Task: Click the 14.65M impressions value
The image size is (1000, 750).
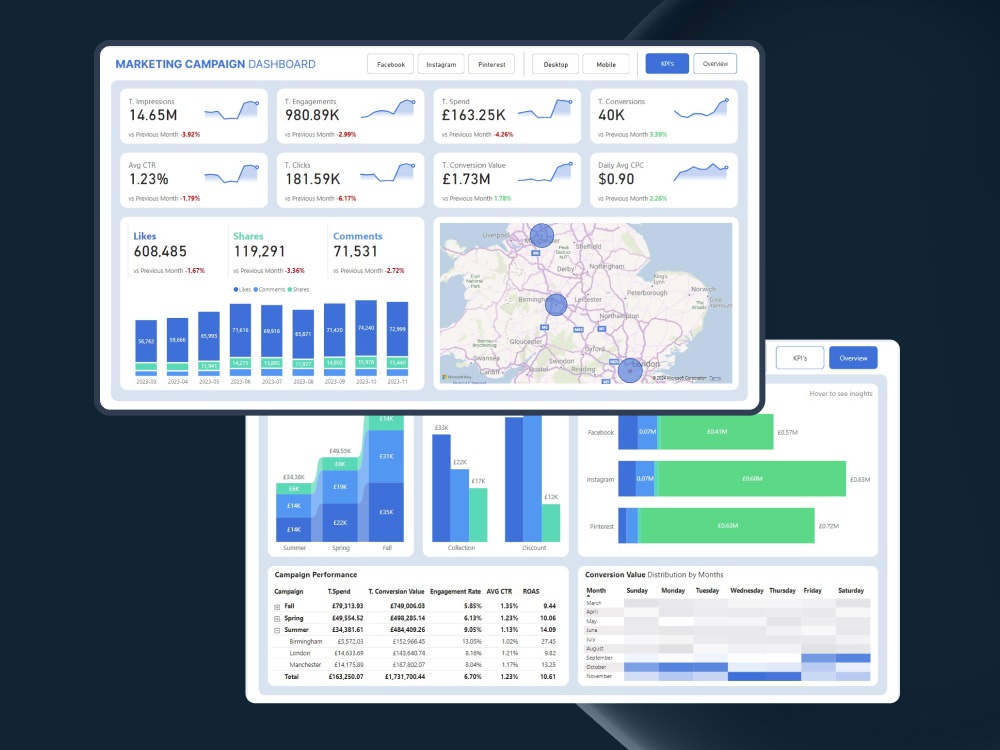Action: coord(153,115)
